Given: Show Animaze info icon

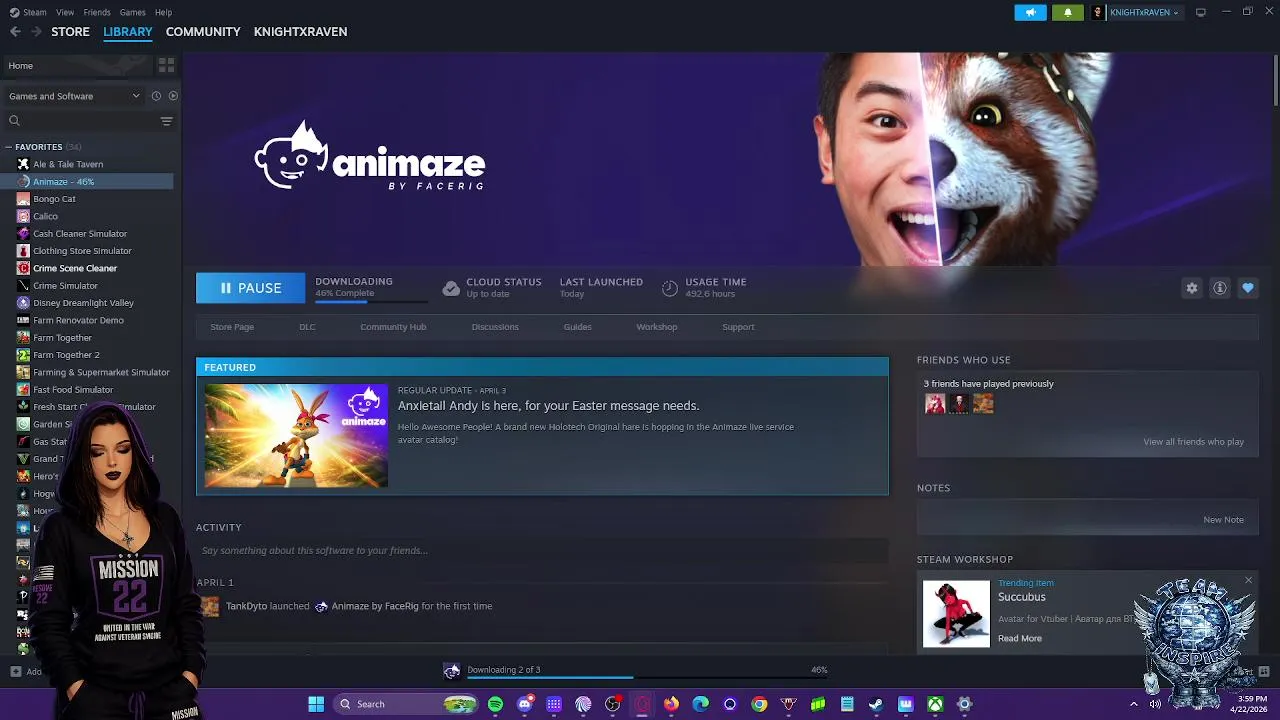Looking at the screenshot, I should point(1220,288).
